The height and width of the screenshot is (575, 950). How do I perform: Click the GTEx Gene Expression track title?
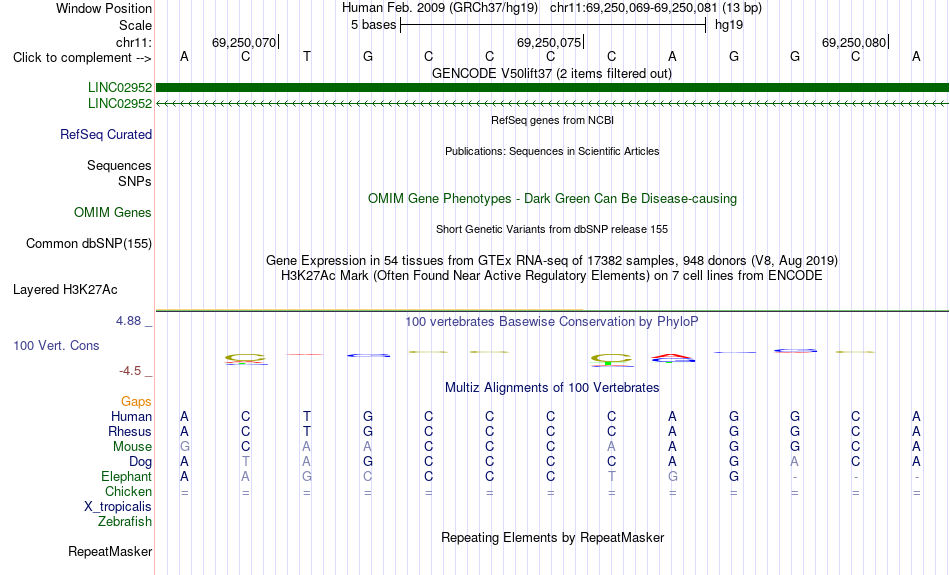[x=552, y=261]
